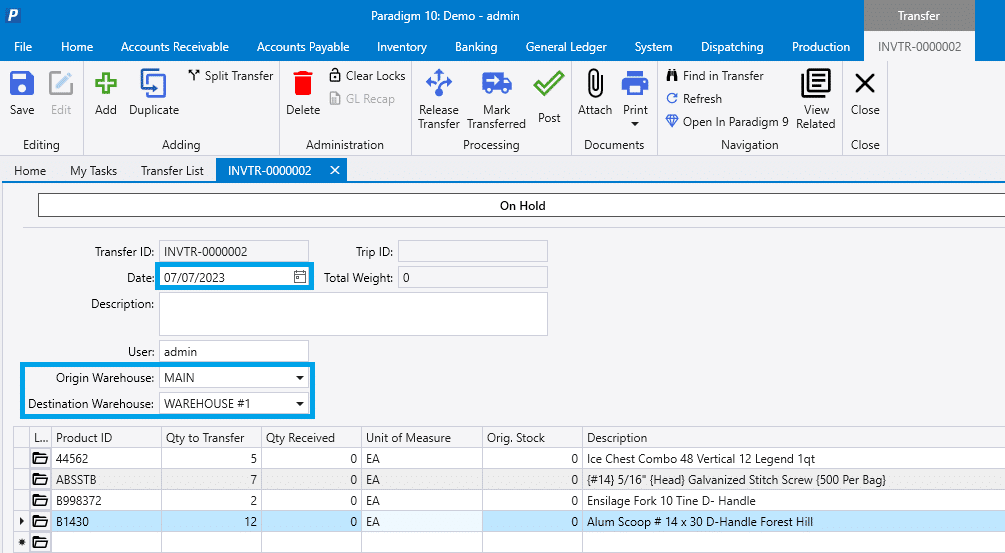
Task: Open the View Related panel
Action: coord(816,99)
